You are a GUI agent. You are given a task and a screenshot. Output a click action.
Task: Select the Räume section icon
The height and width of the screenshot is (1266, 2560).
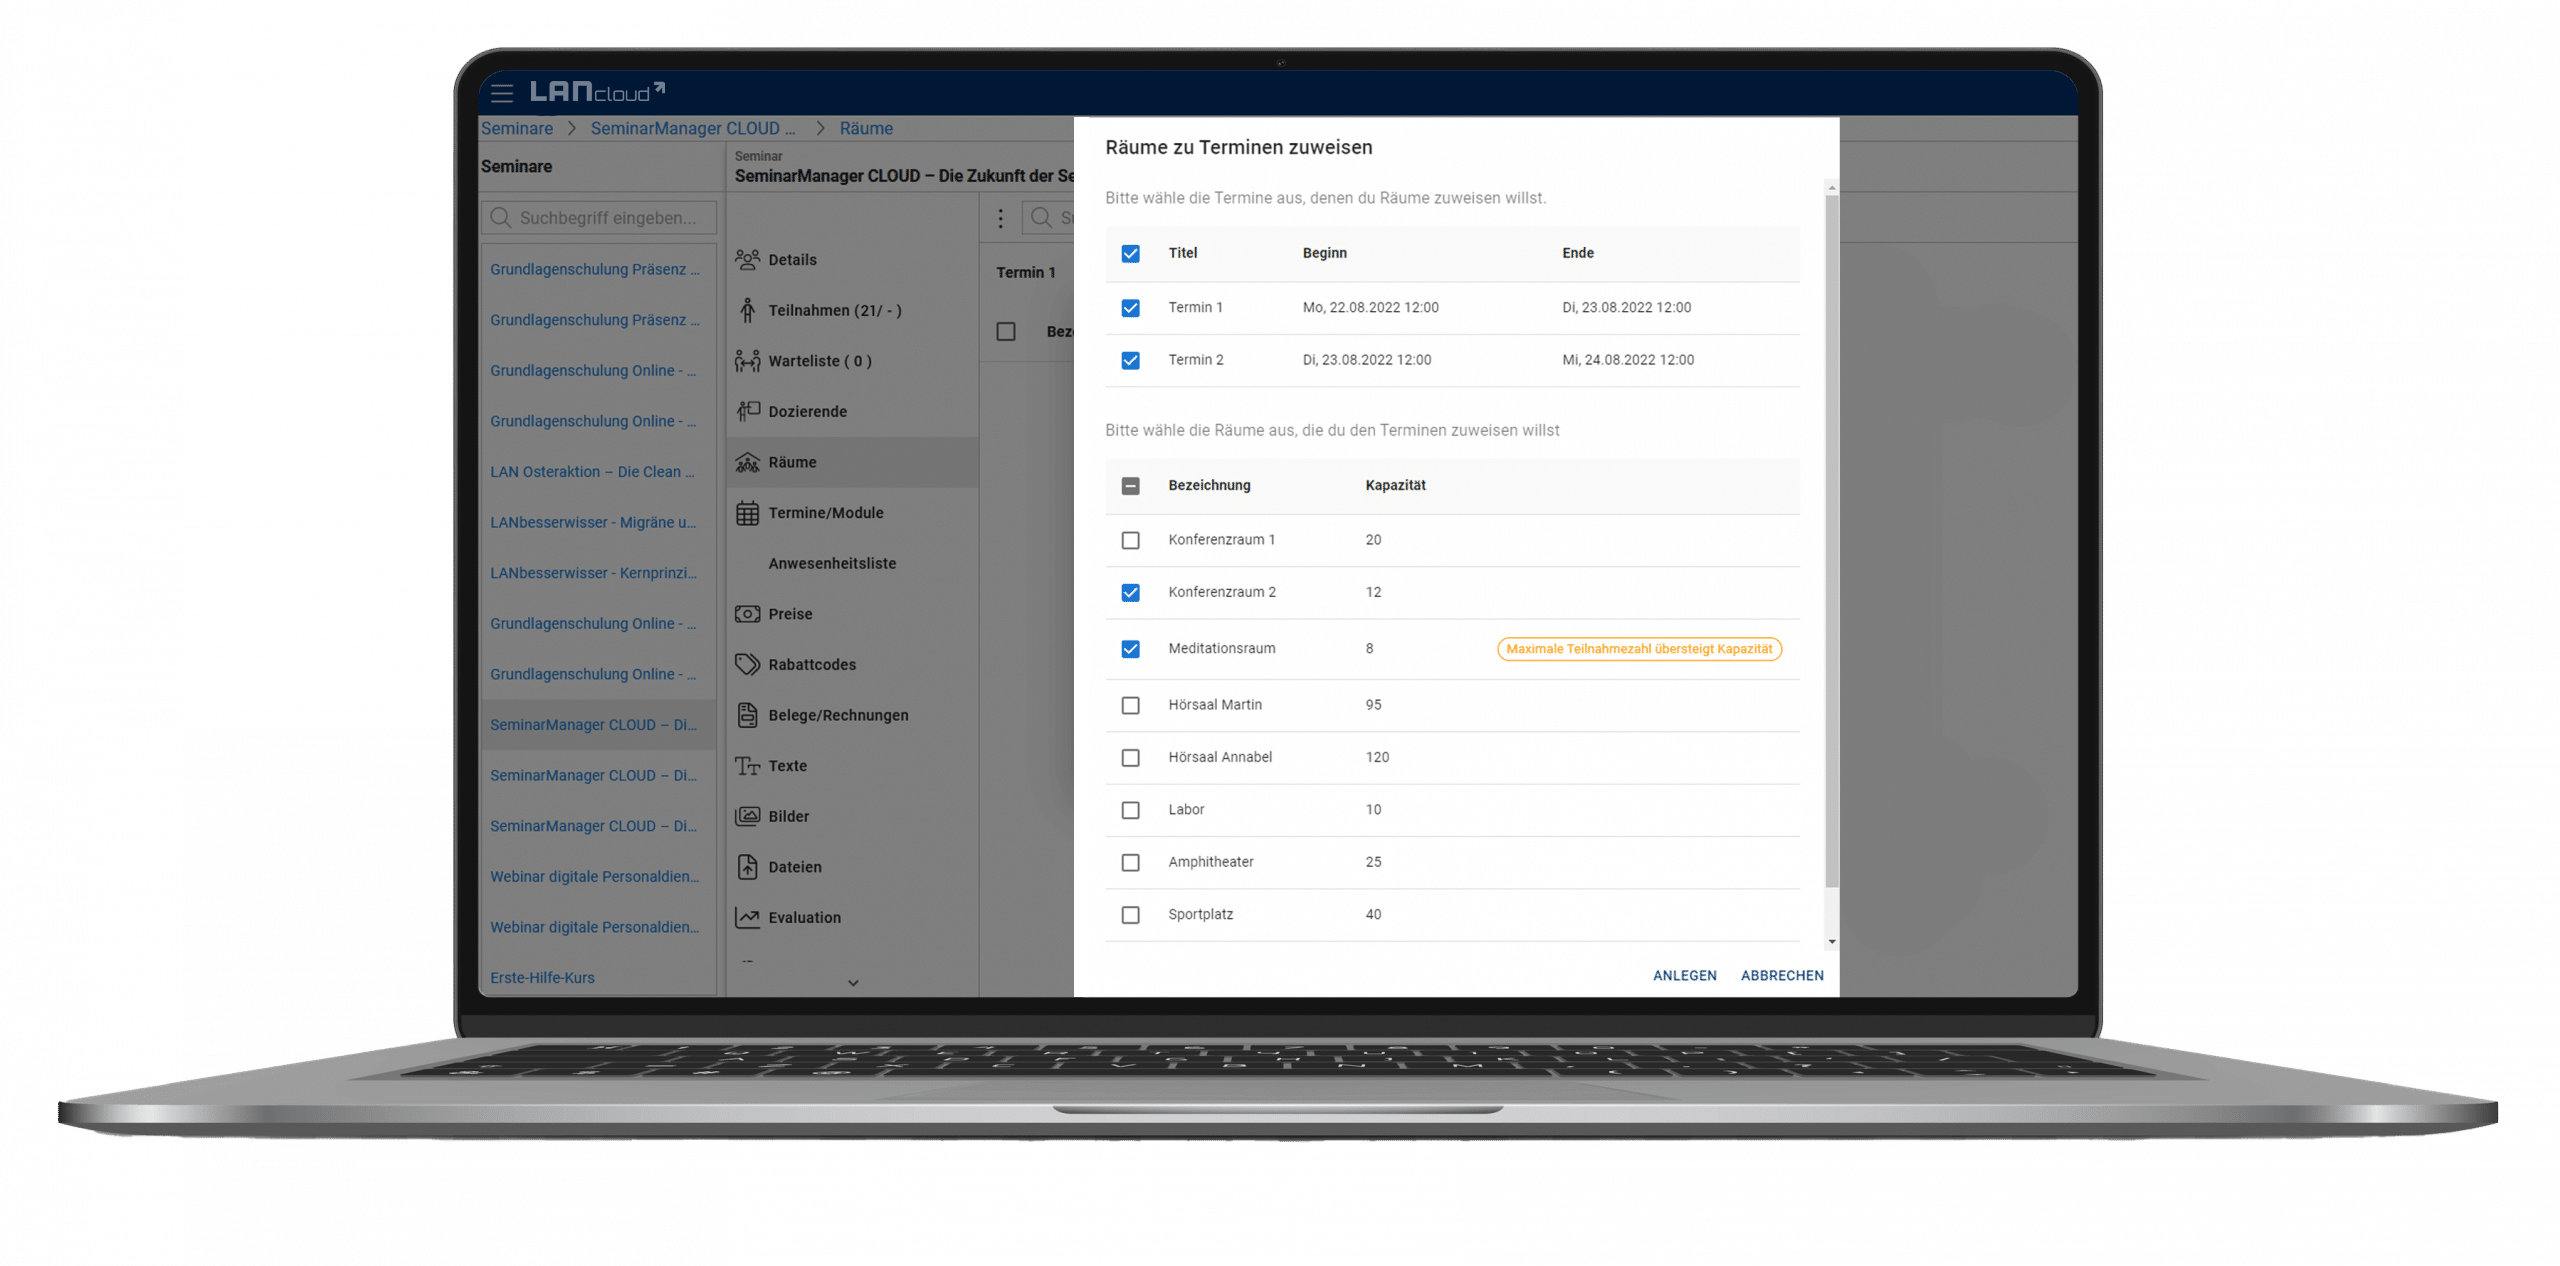747,462
